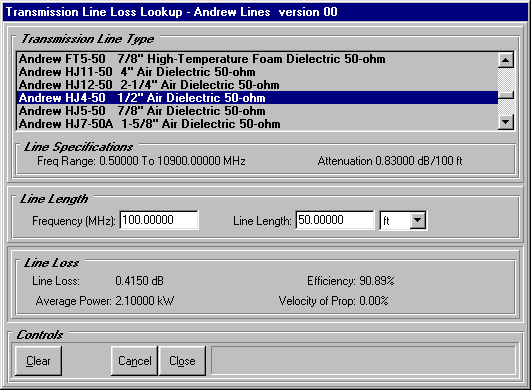Image resolution: width=531 pixels, height=390 pixels.
Task: Select Andrew HJ5-50 7/8" Air Dielectric line
Action: 257,111
